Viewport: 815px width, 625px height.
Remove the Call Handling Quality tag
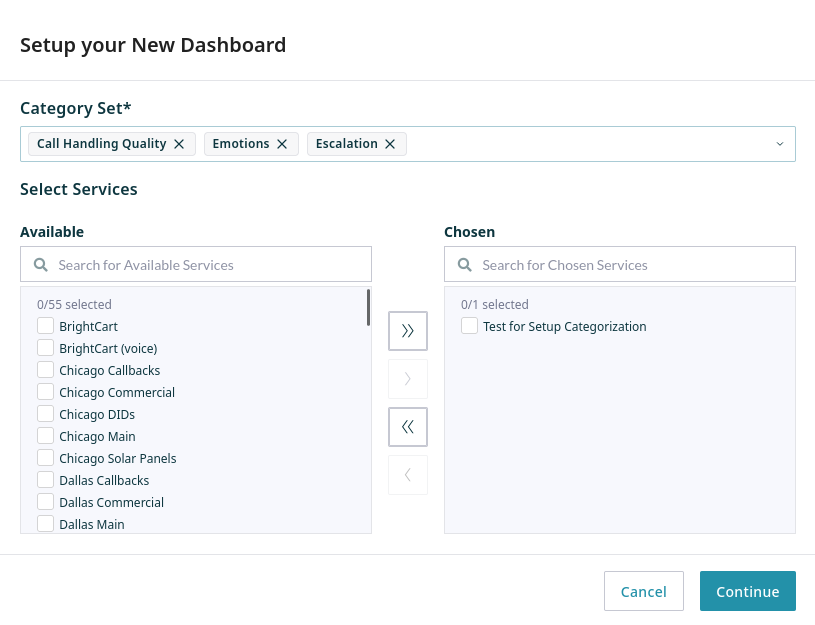point(179,144)
